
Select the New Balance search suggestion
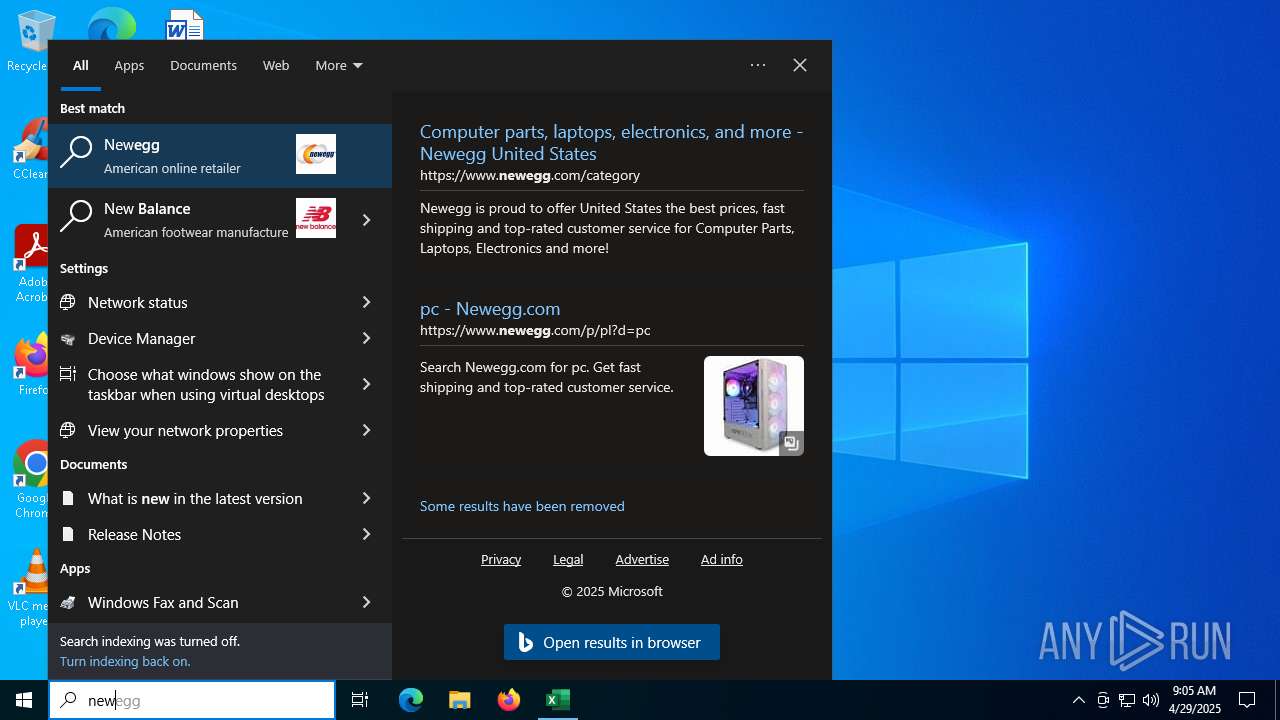pyautogui.click(x=195, y=219)
